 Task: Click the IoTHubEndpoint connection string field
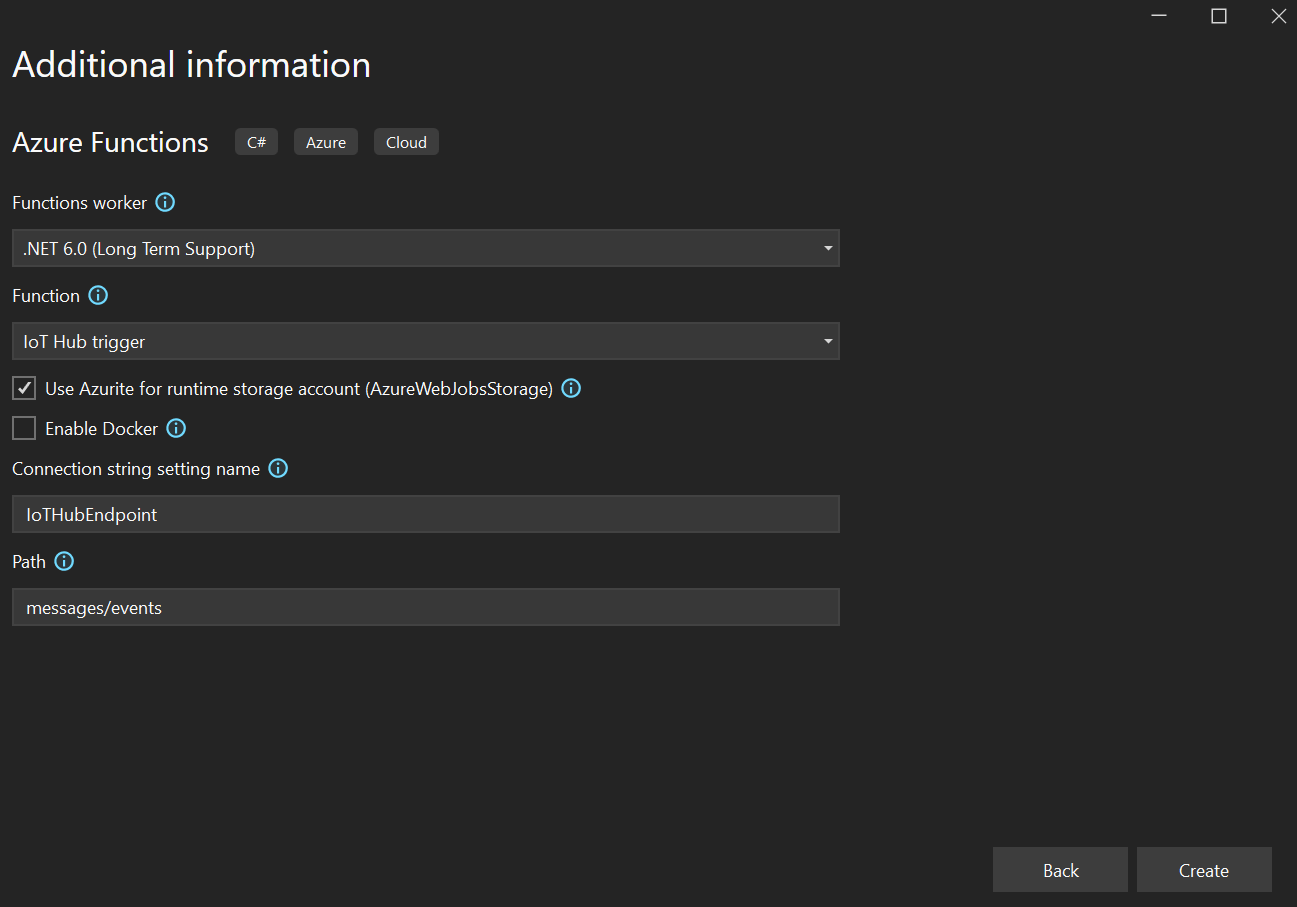click(426, 514)
